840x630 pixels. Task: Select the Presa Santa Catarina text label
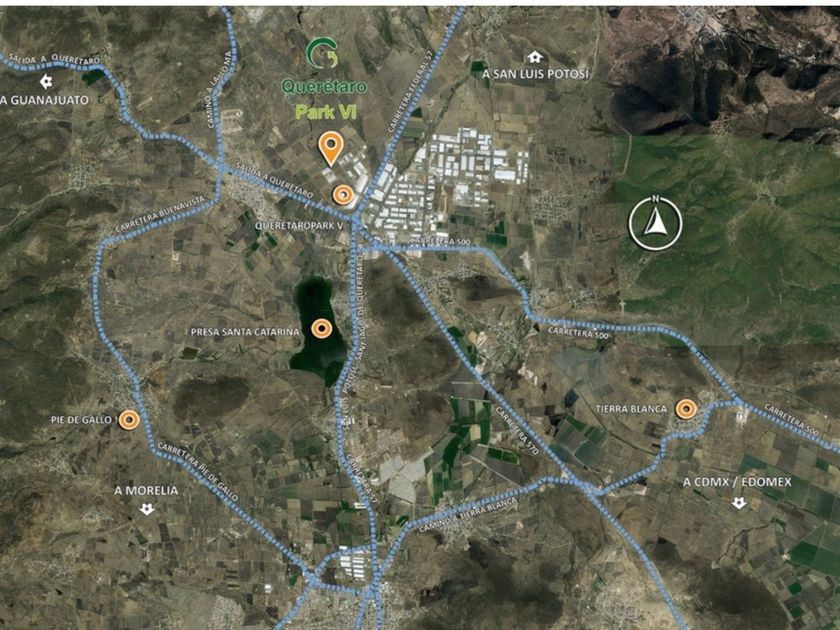pyautogui.click(x=245, y=332)
